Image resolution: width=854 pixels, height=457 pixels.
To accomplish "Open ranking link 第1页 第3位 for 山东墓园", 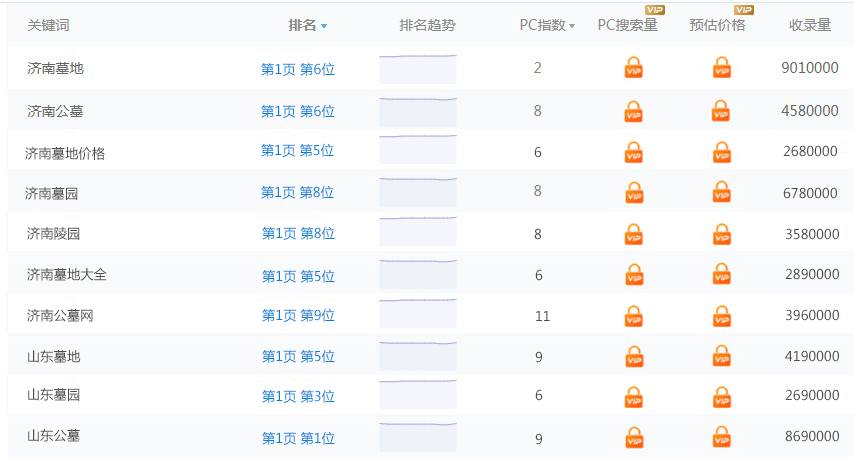I will [298, 396].
